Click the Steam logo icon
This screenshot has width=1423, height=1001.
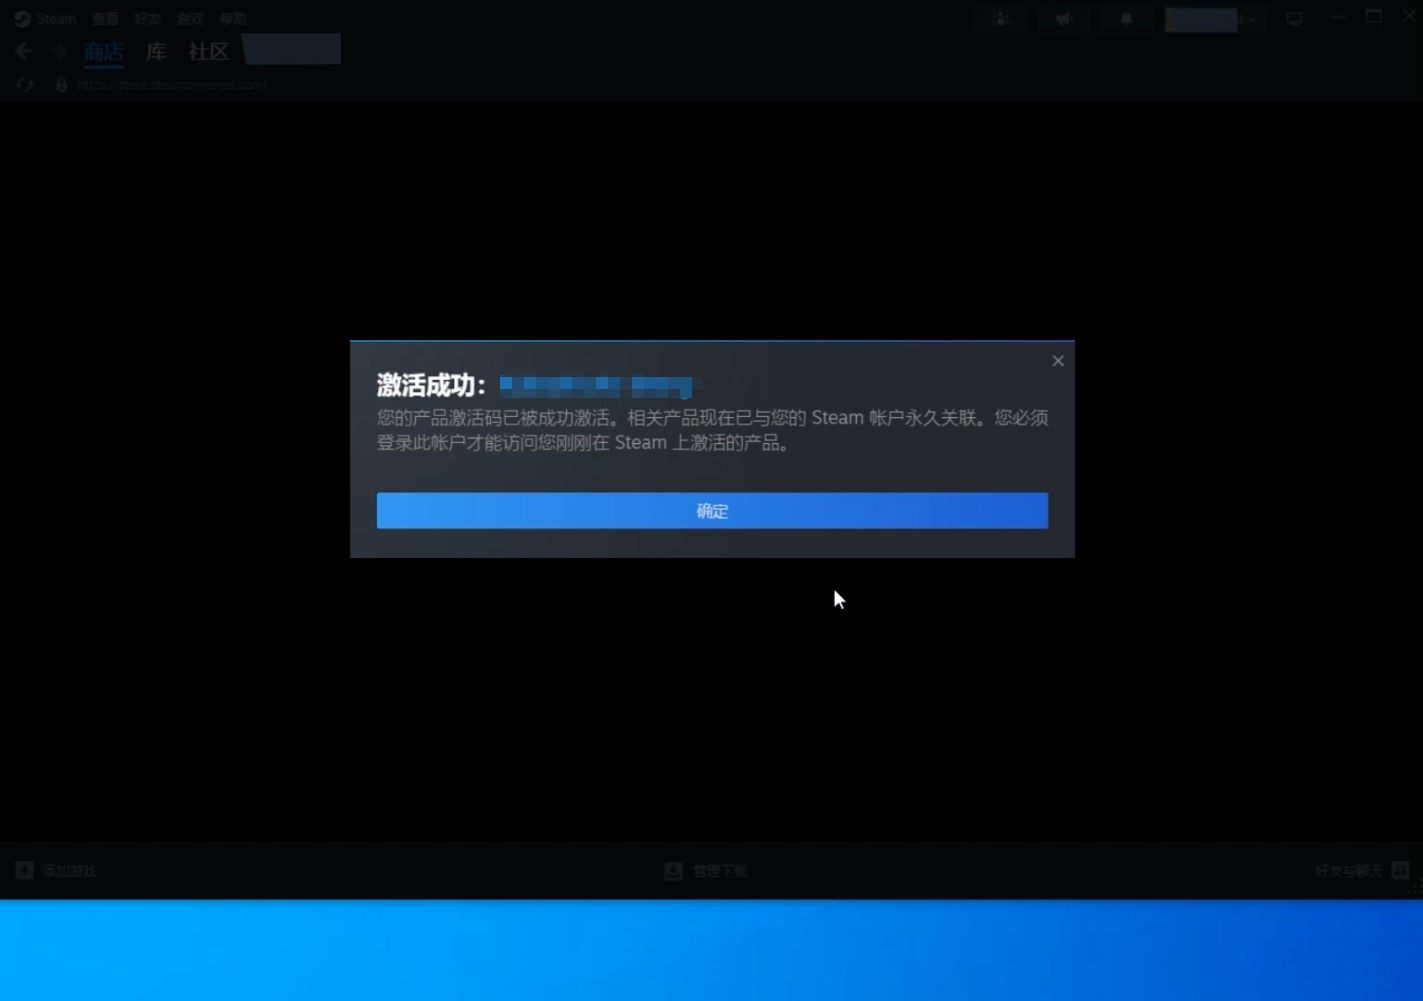(22, 18)
